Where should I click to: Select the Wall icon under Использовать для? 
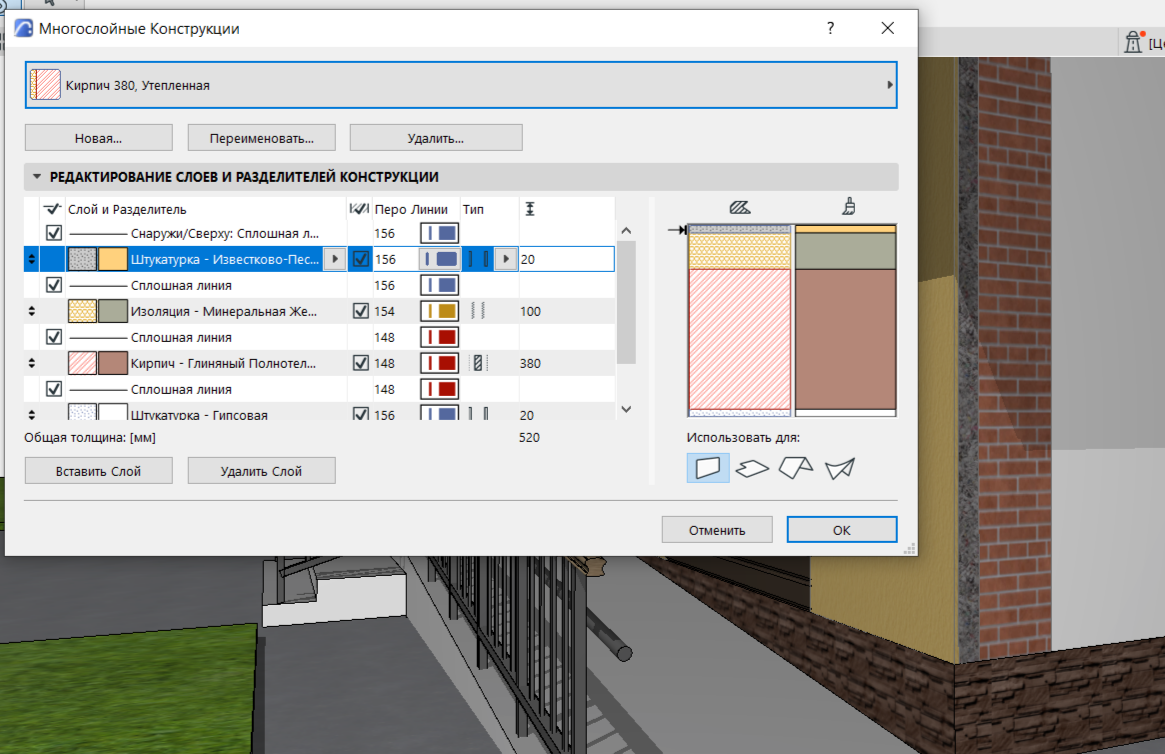click(707, 468)
